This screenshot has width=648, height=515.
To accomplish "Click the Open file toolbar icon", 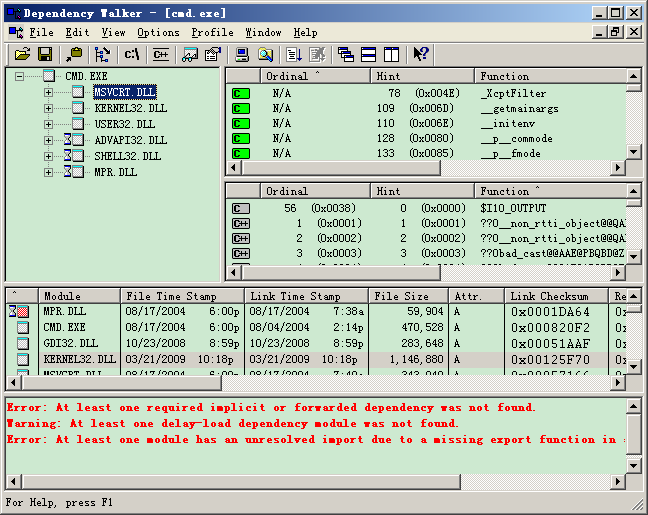I will [23, 54].
